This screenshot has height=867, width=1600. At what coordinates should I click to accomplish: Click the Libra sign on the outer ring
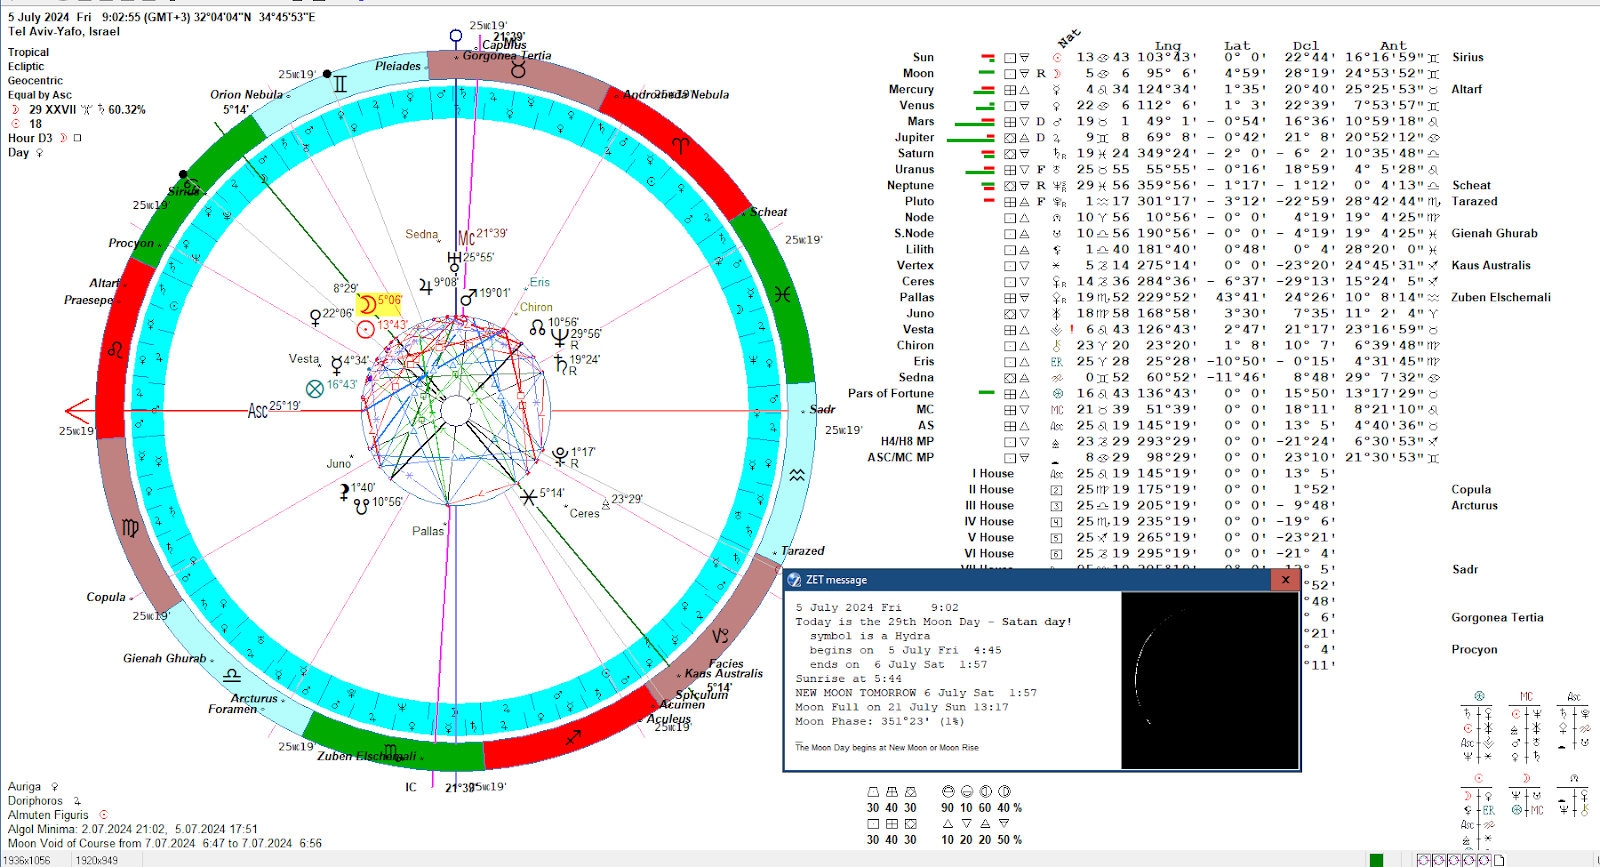pyautogui.click(x=232, y=675)
